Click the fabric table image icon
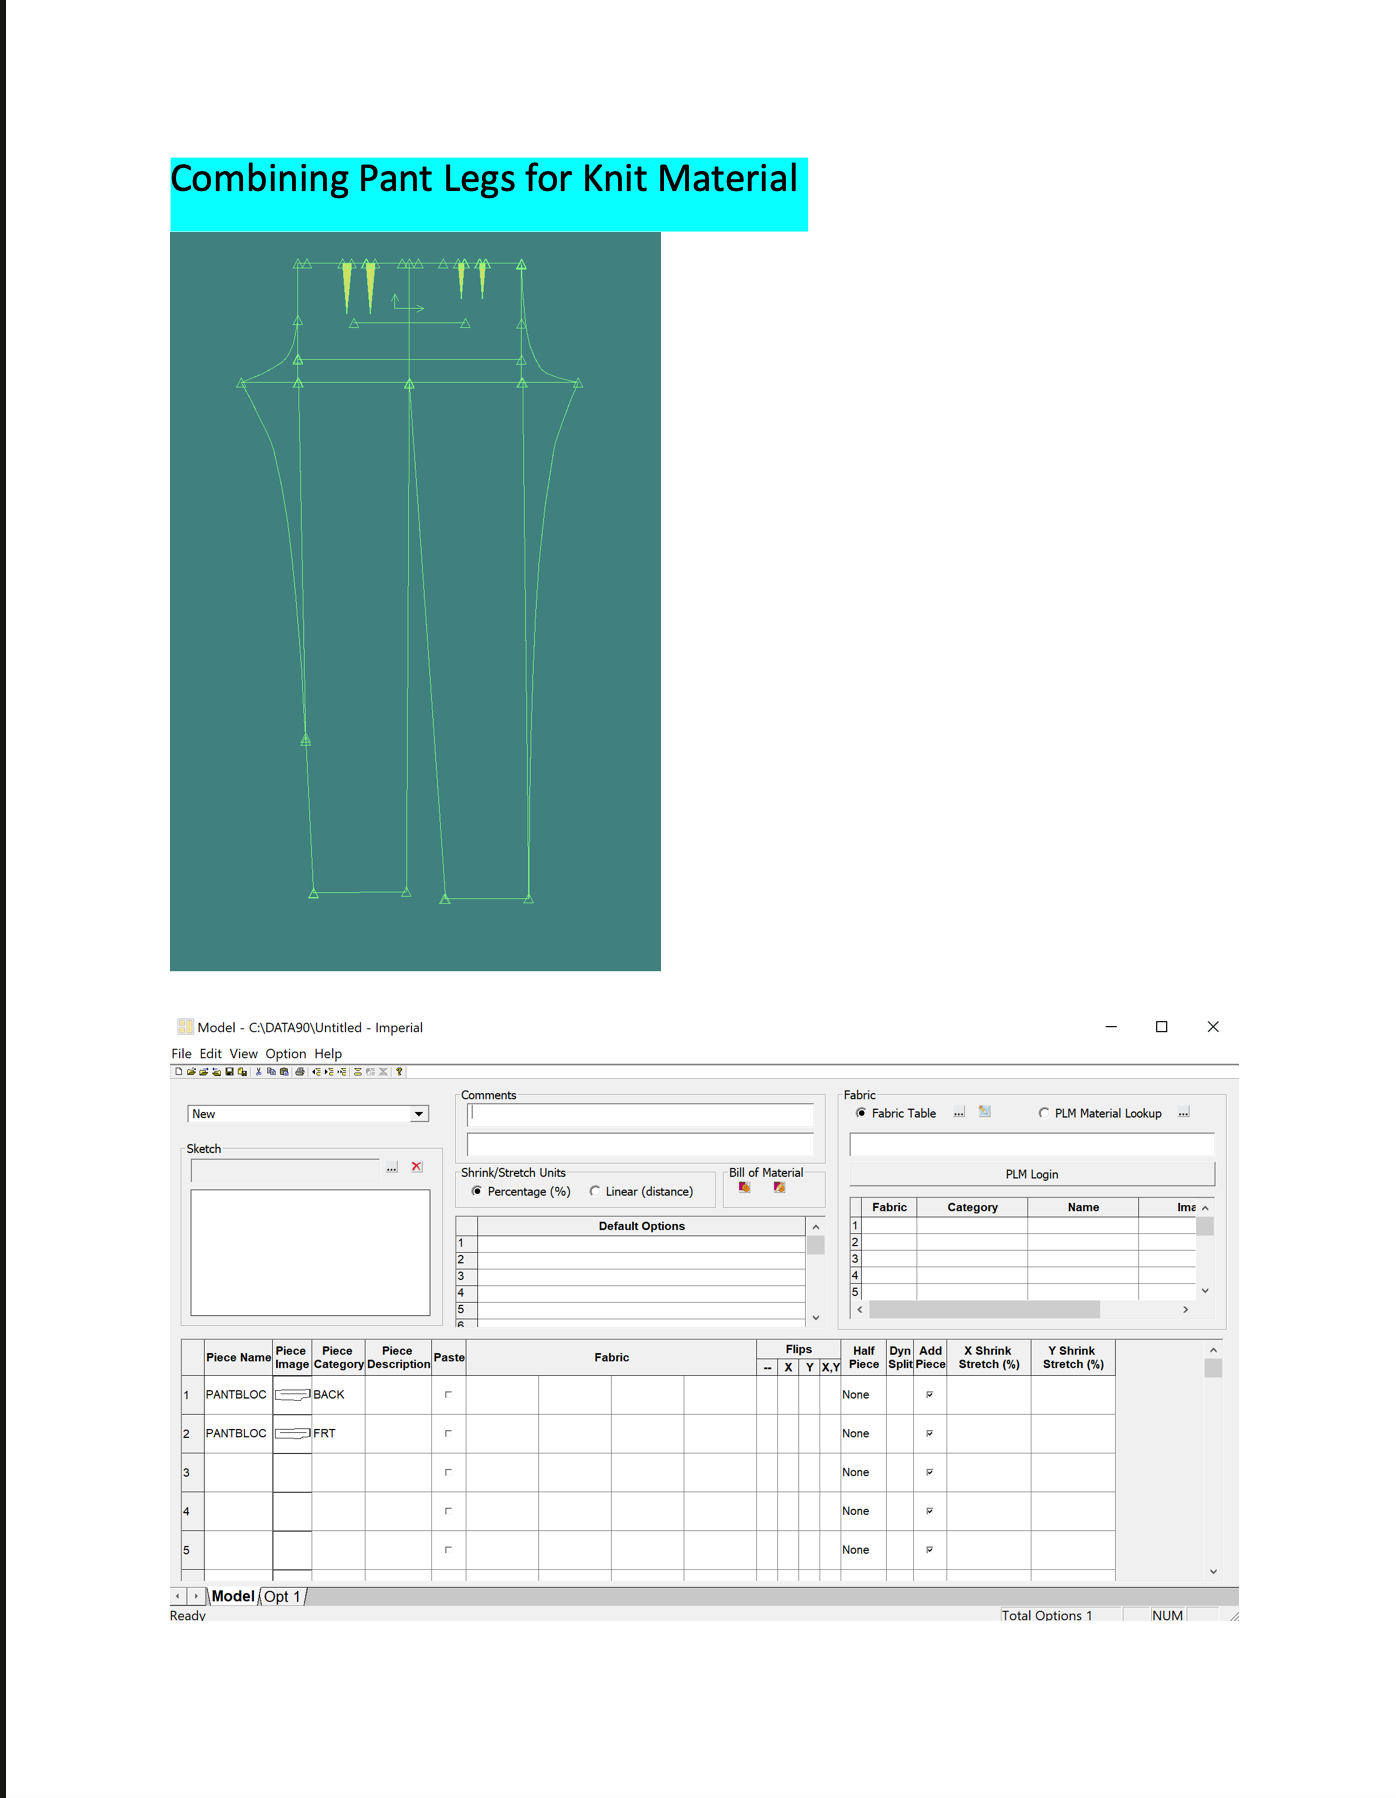The width and height of the screenshot is (1396, 1798). 985,1112
